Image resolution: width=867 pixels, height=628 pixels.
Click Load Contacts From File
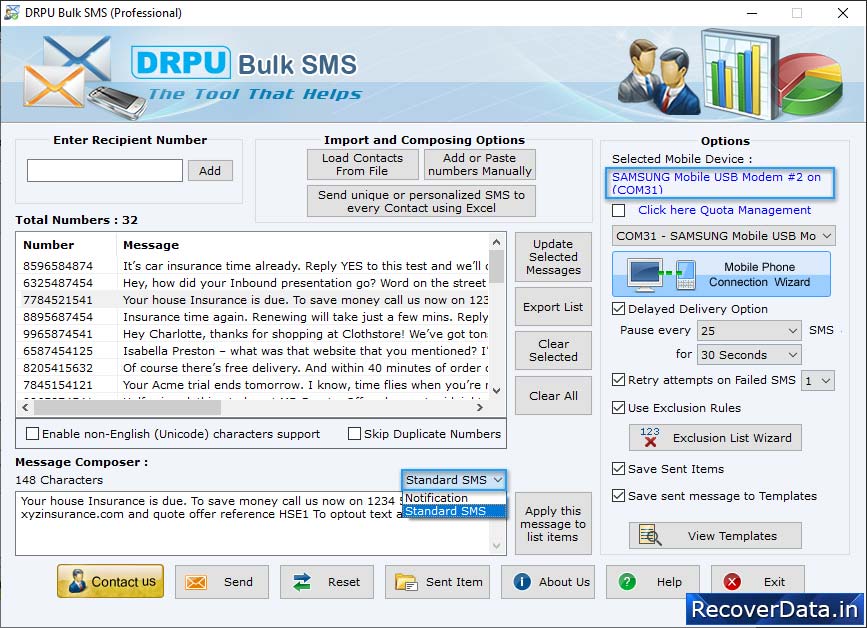(x=363, y=164)
